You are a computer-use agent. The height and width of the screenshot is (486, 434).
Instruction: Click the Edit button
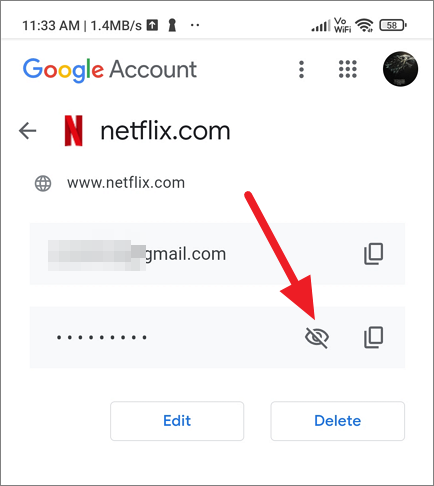pos(177,421)
